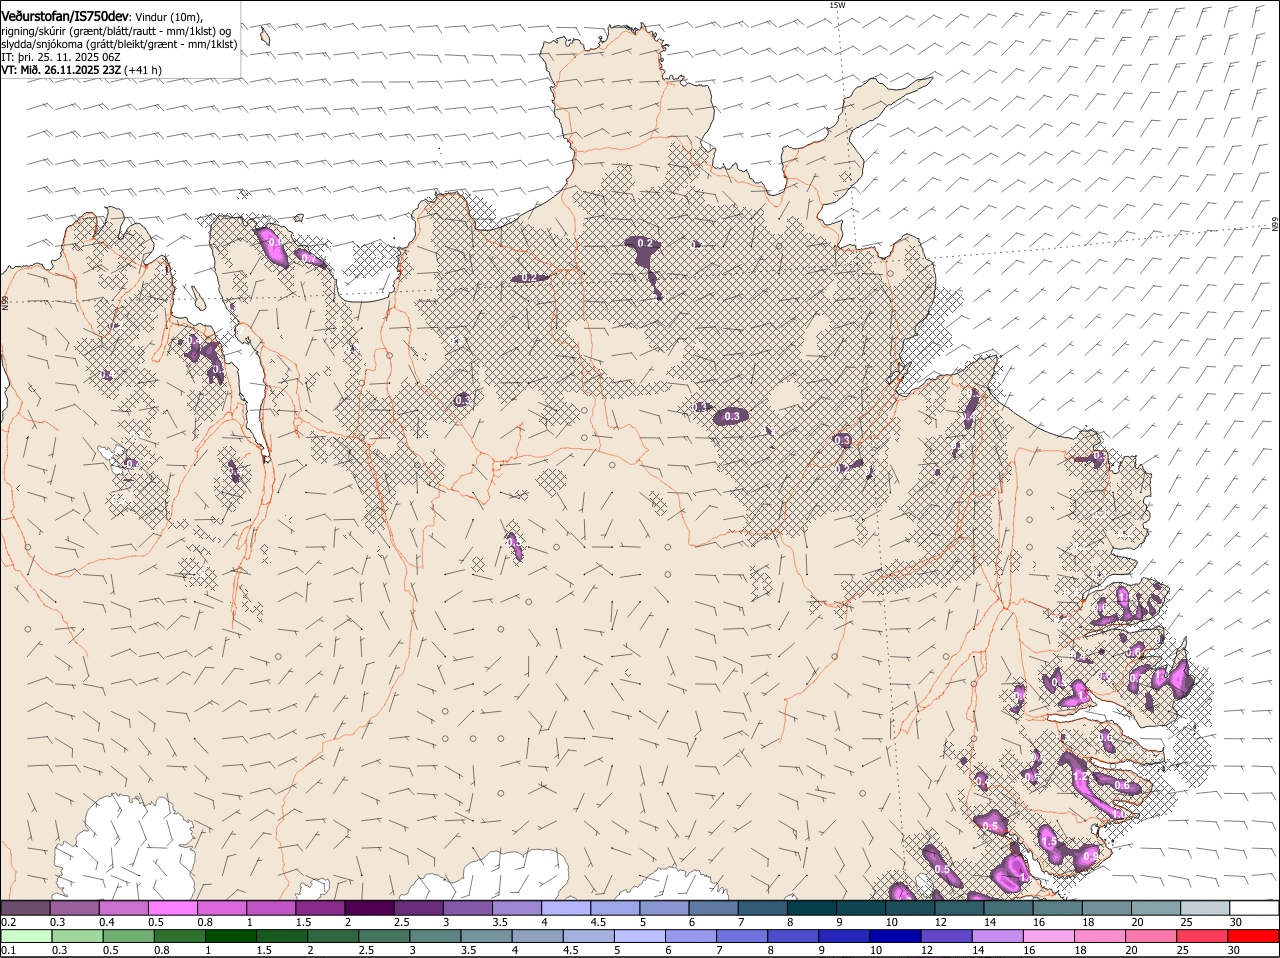Select the teal 12 swatch in snow scale
This screenshot has width=1280, height=958.
tap(959, 907)
